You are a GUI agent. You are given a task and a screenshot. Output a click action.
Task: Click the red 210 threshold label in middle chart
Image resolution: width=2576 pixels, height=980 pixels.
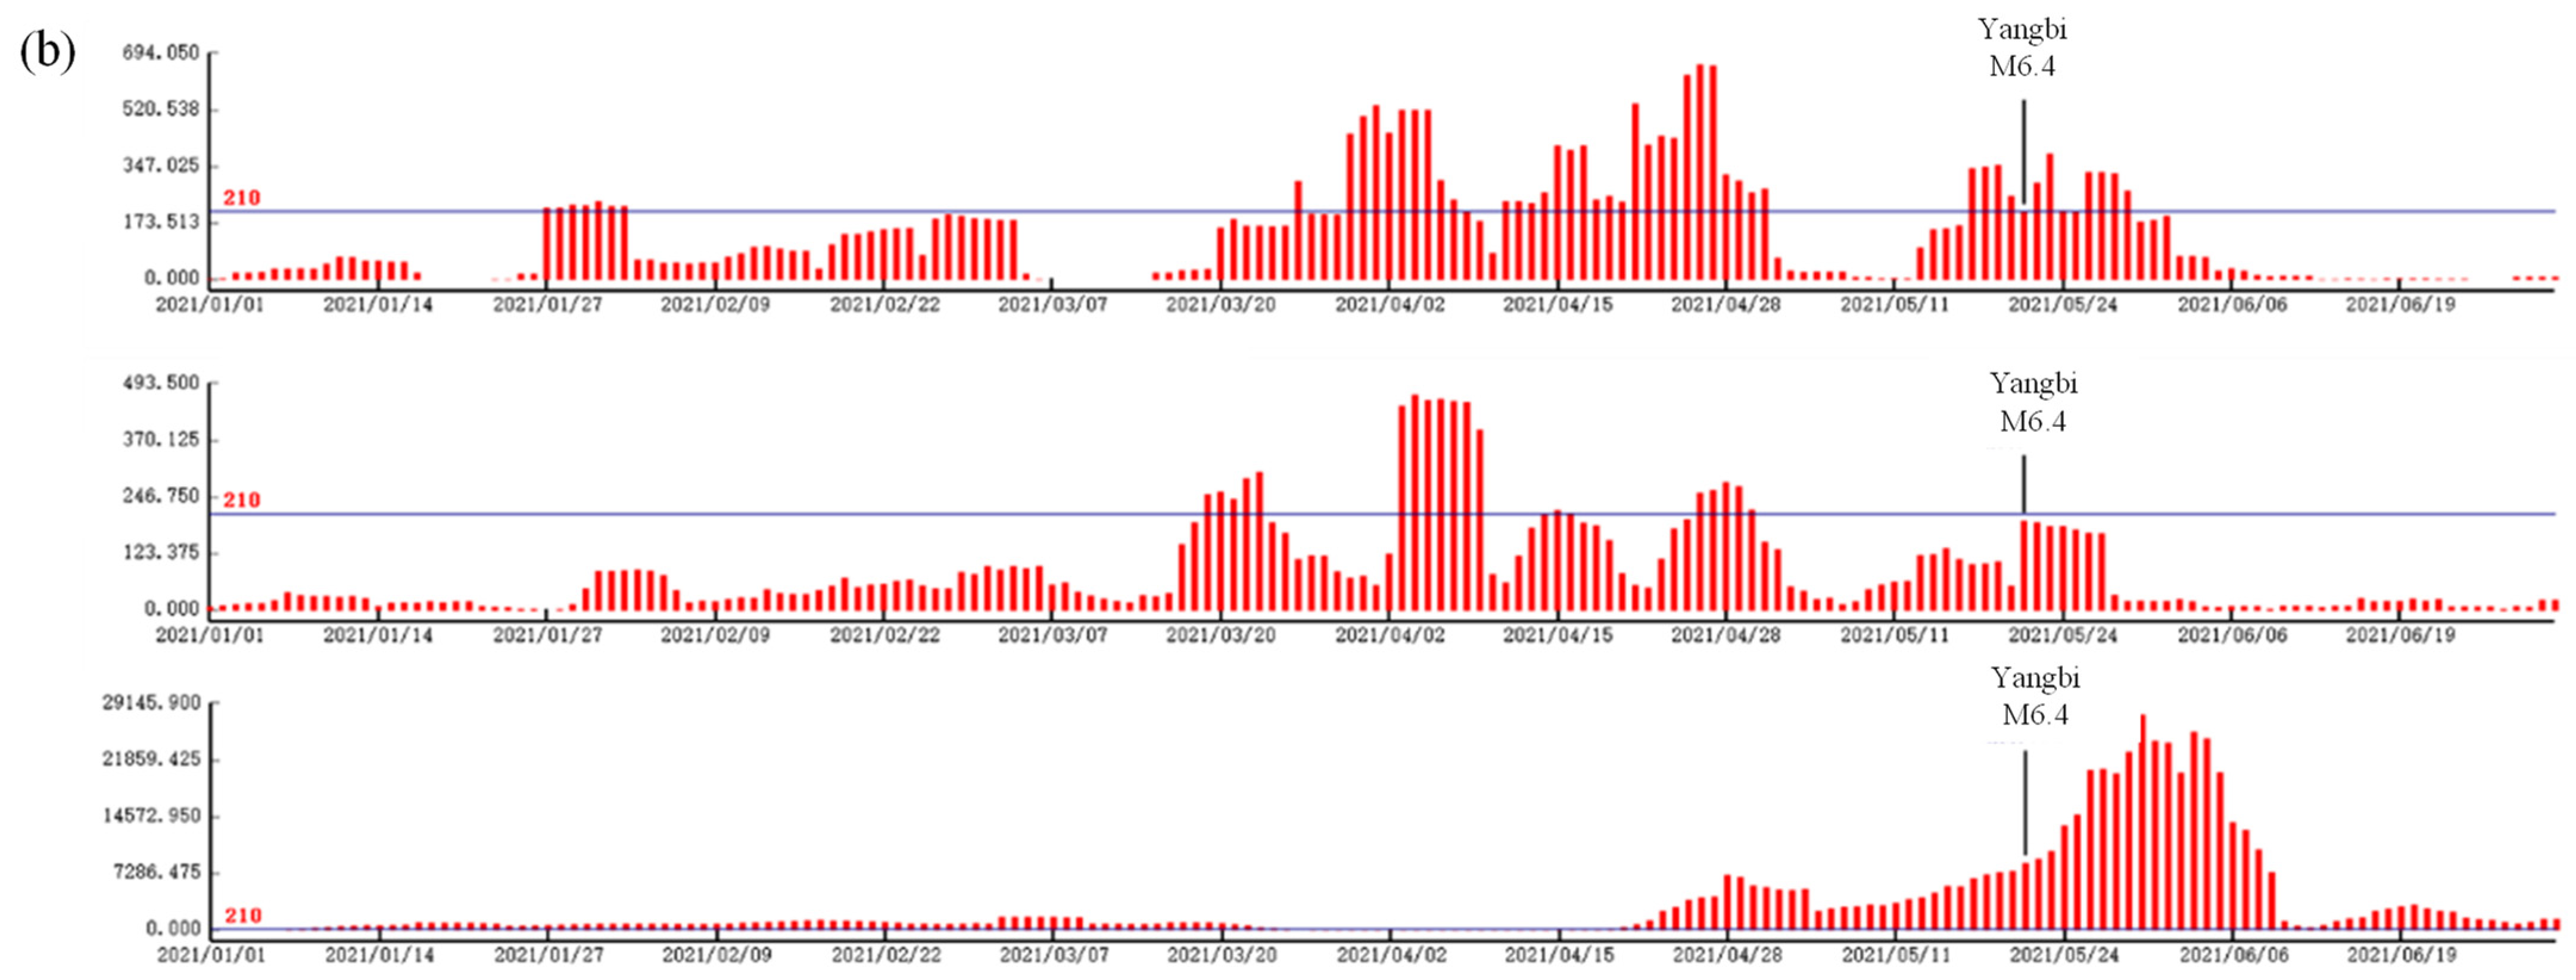tap(241, 500)
